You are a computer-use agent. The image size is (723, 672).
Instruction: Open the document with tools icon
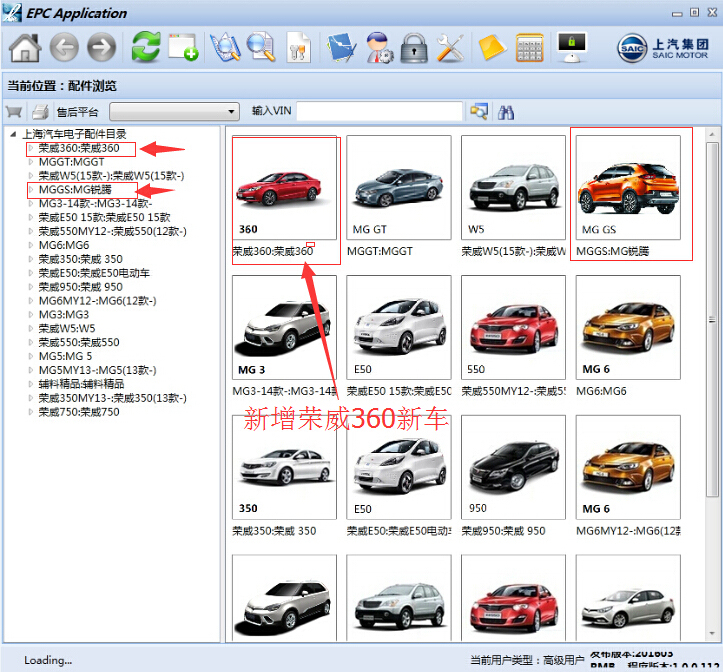coord(298,47)
